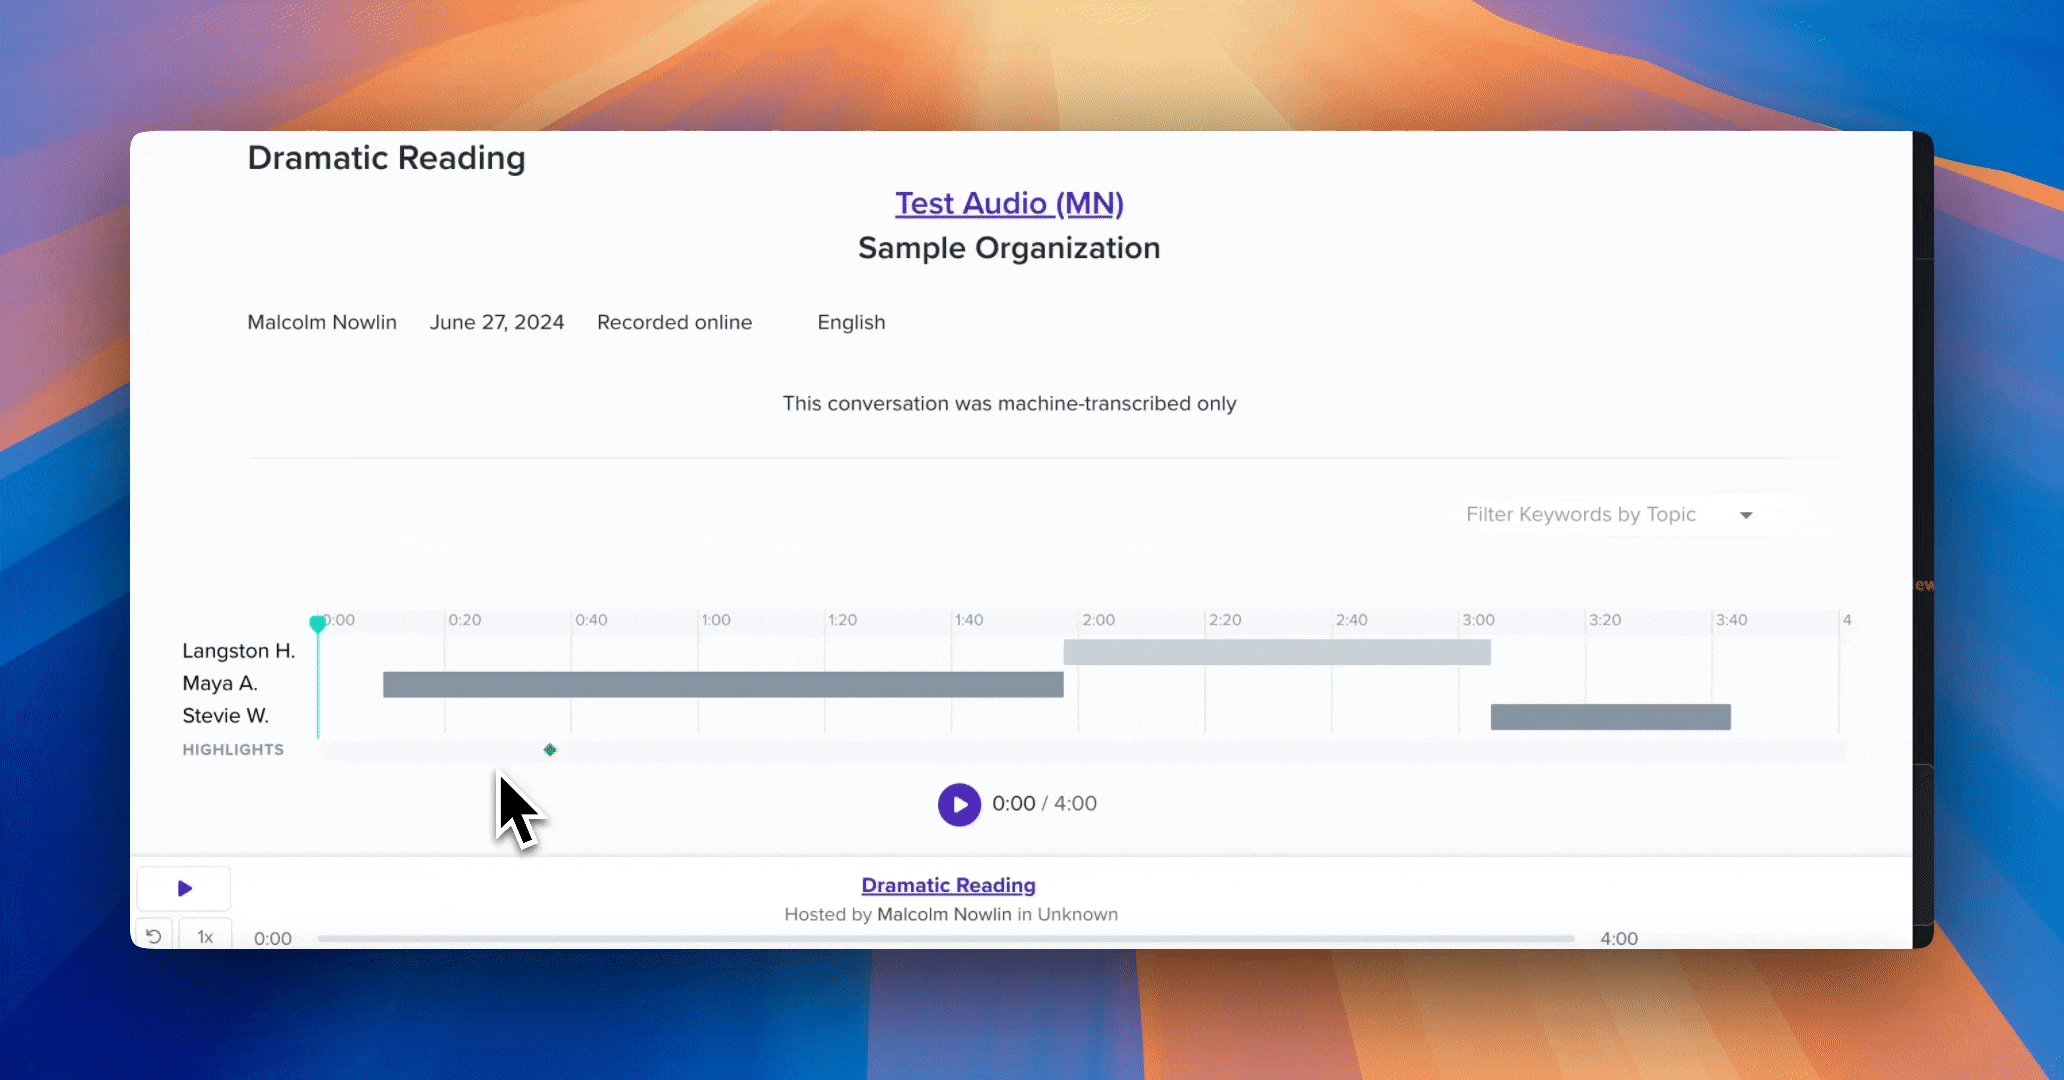Change playback speed with the 1x button
Image resolution: width=2064 pixels, height=1080 pixels.
coord(205,936)
